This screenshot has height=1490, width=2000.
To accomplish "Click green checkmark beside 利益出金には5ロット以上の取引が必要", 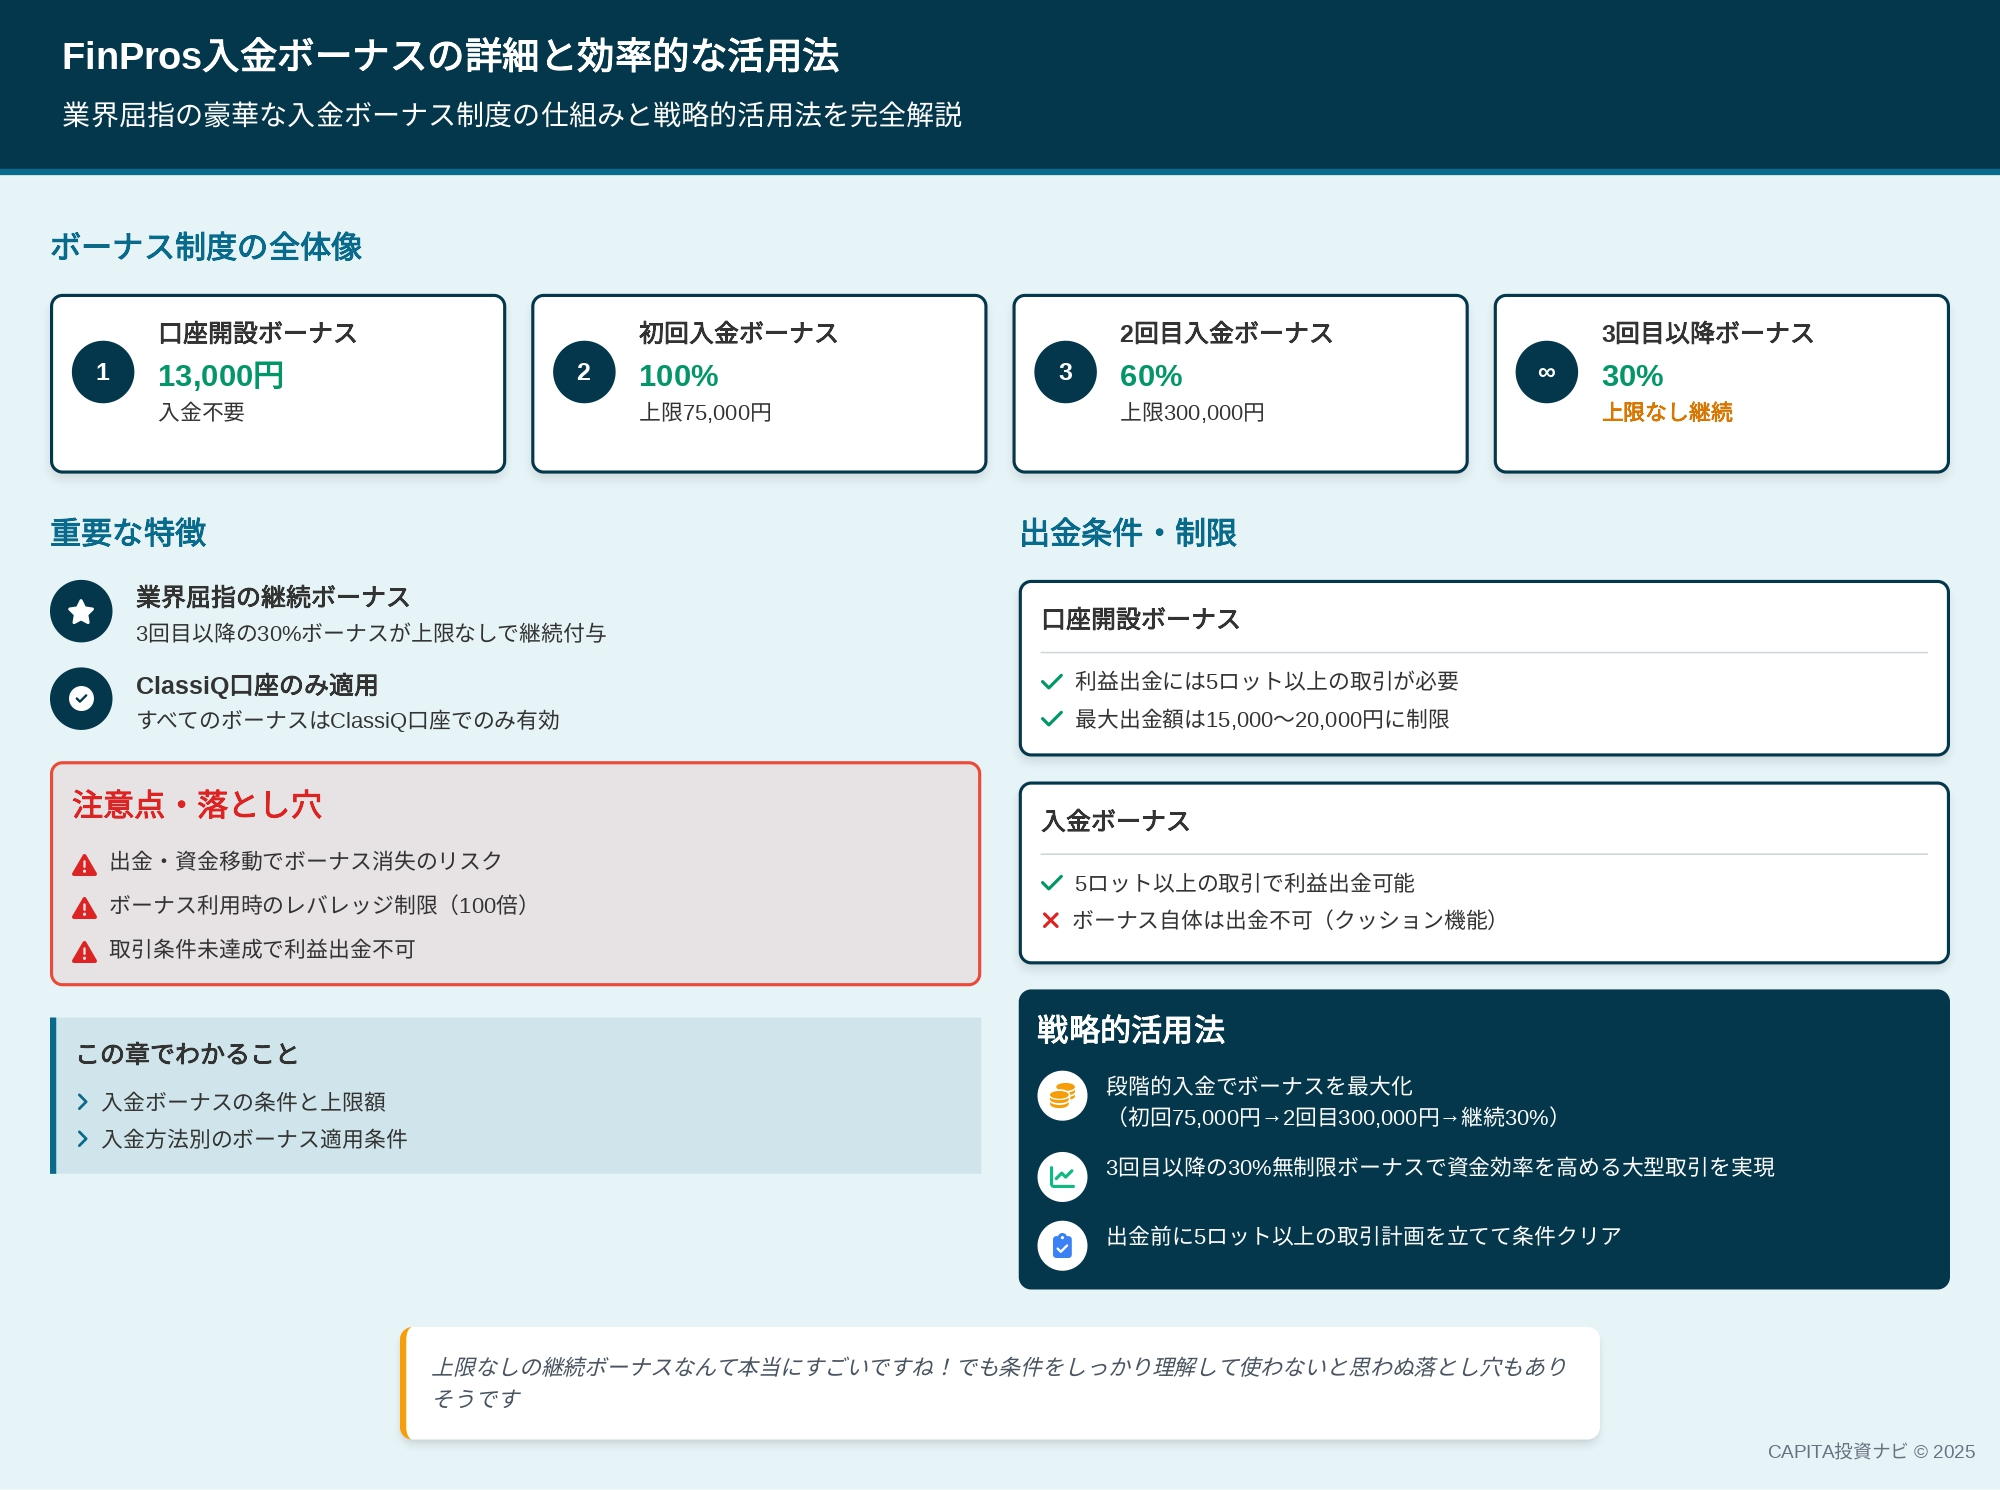I will pyautogui.click(x=1051, y=682).
